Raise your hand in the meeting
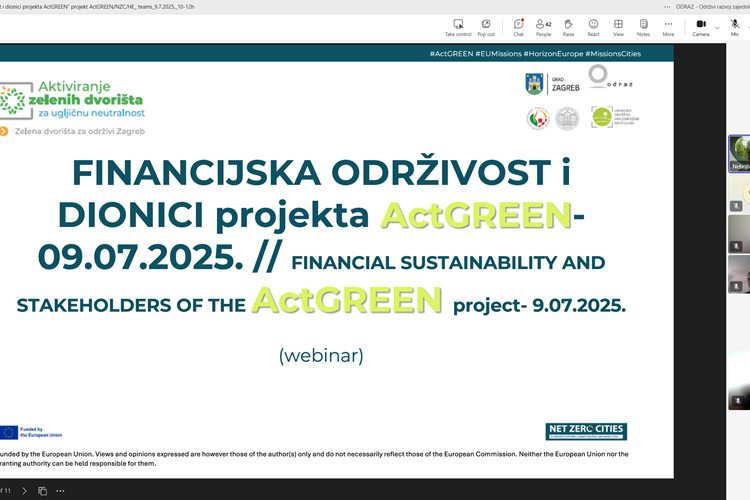Screen dimensions: 750x500 point(568,28)
